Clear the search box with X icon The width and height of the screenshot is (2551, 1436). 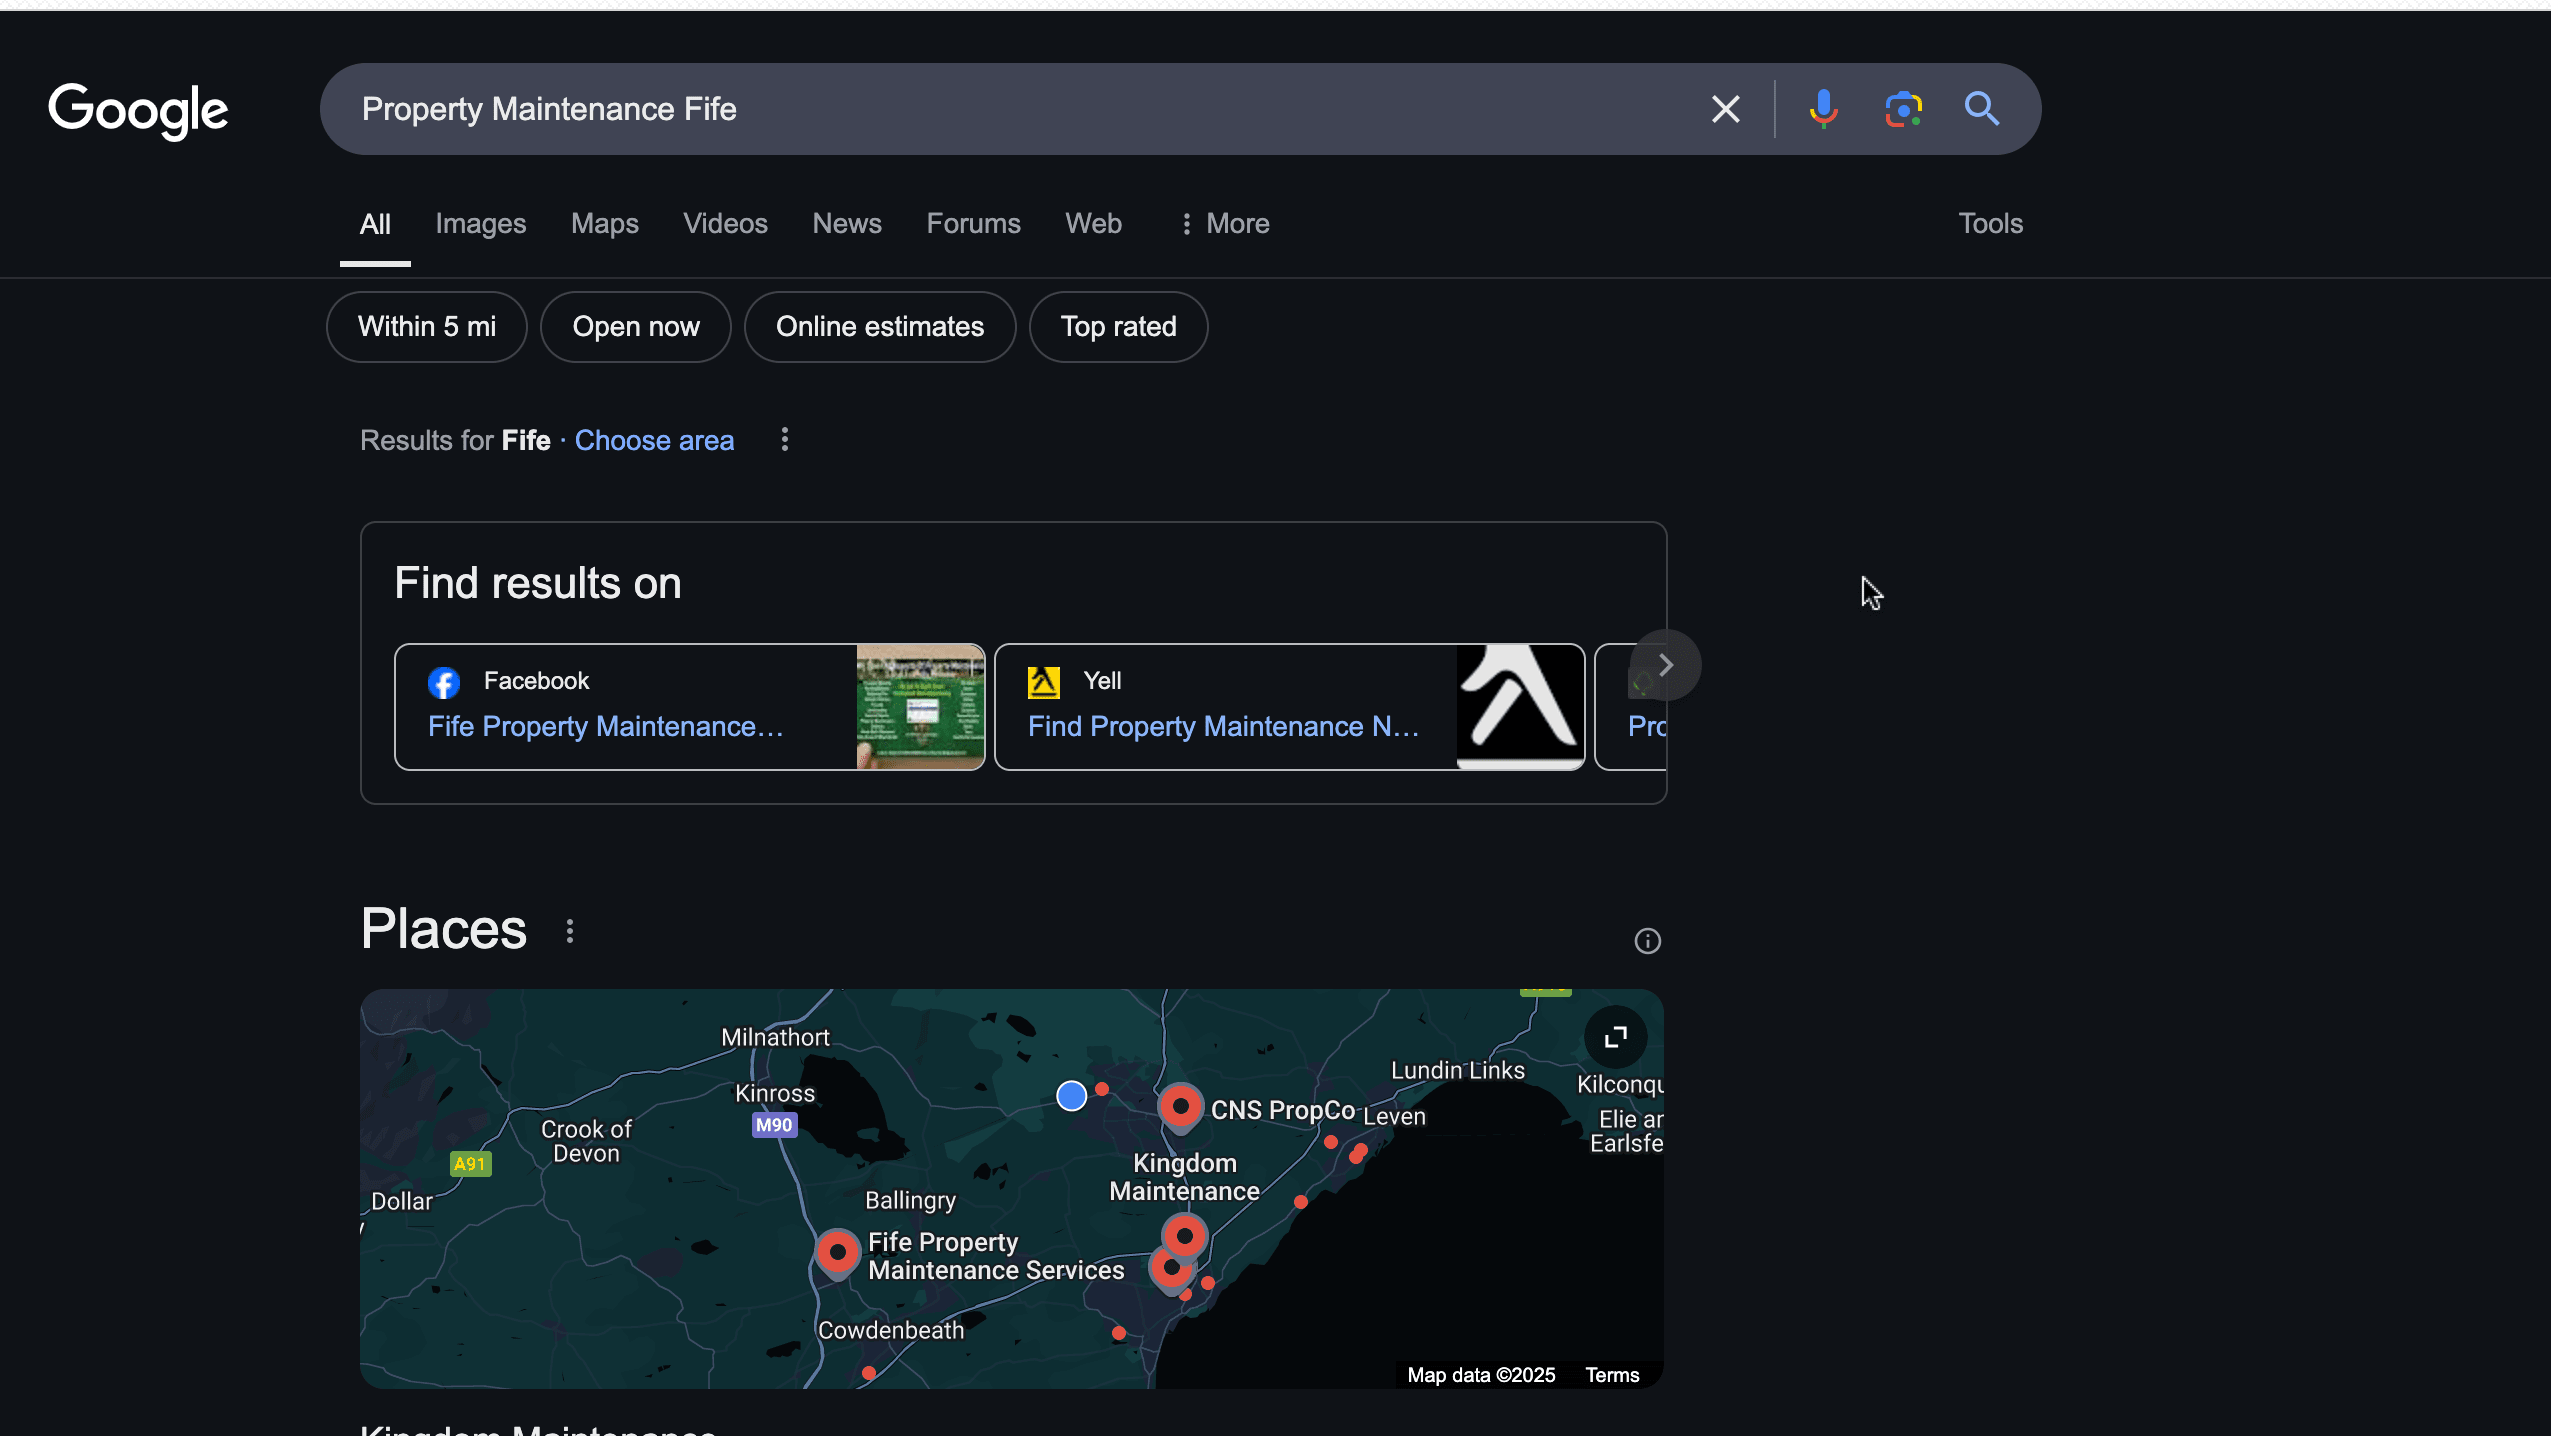[x=1726, y=109]
